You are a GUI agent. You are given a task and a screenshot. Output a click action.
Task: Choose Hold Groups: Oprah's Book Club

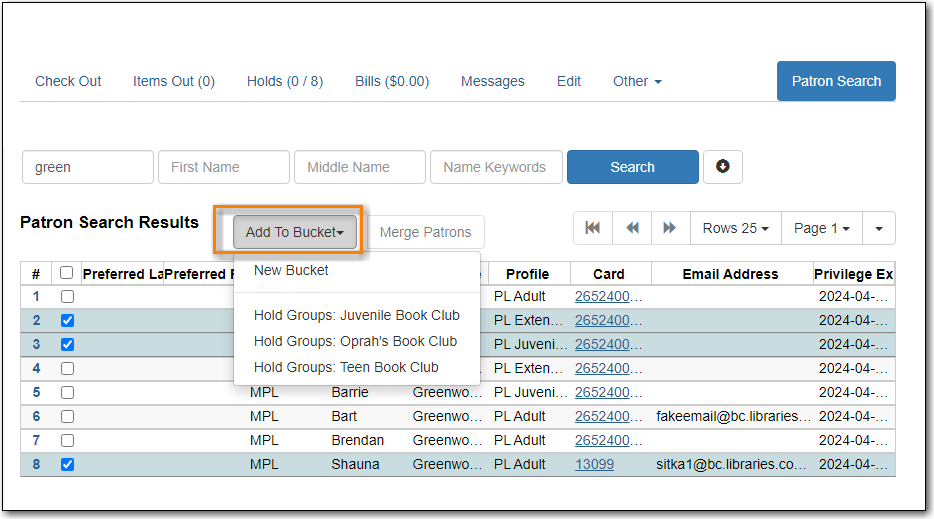coord(356,341)
